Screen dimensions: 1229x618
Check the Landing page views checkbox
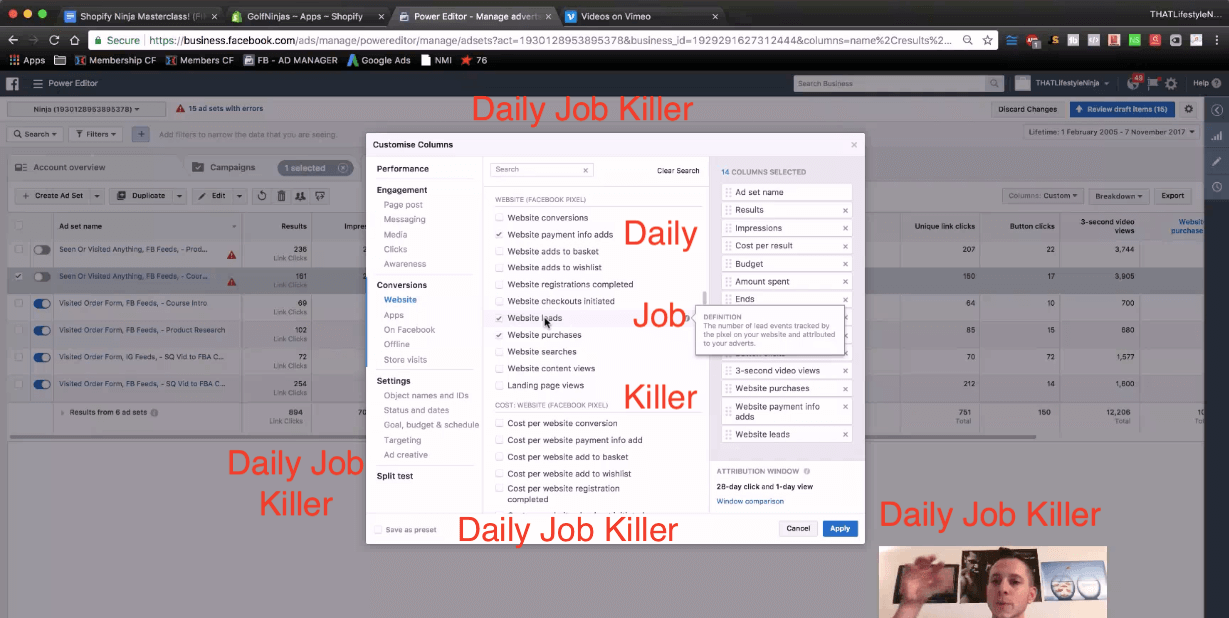tap(499, 385)
